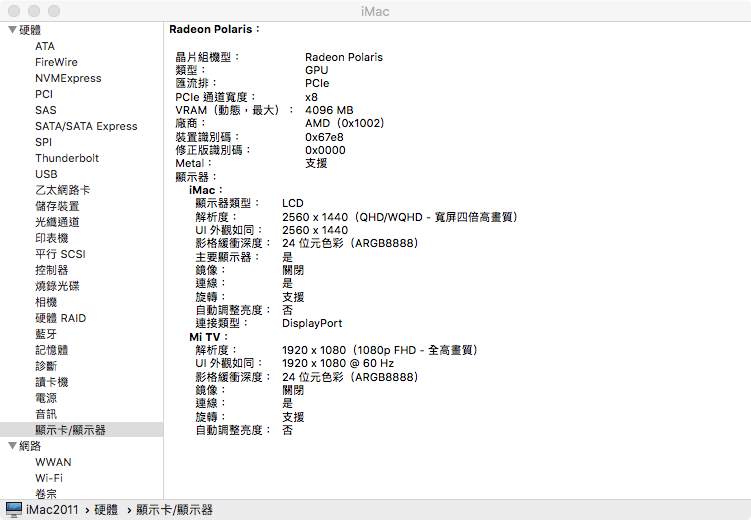Select 電源 in the sidebar

pyautogui.click(x=46, y=398)
